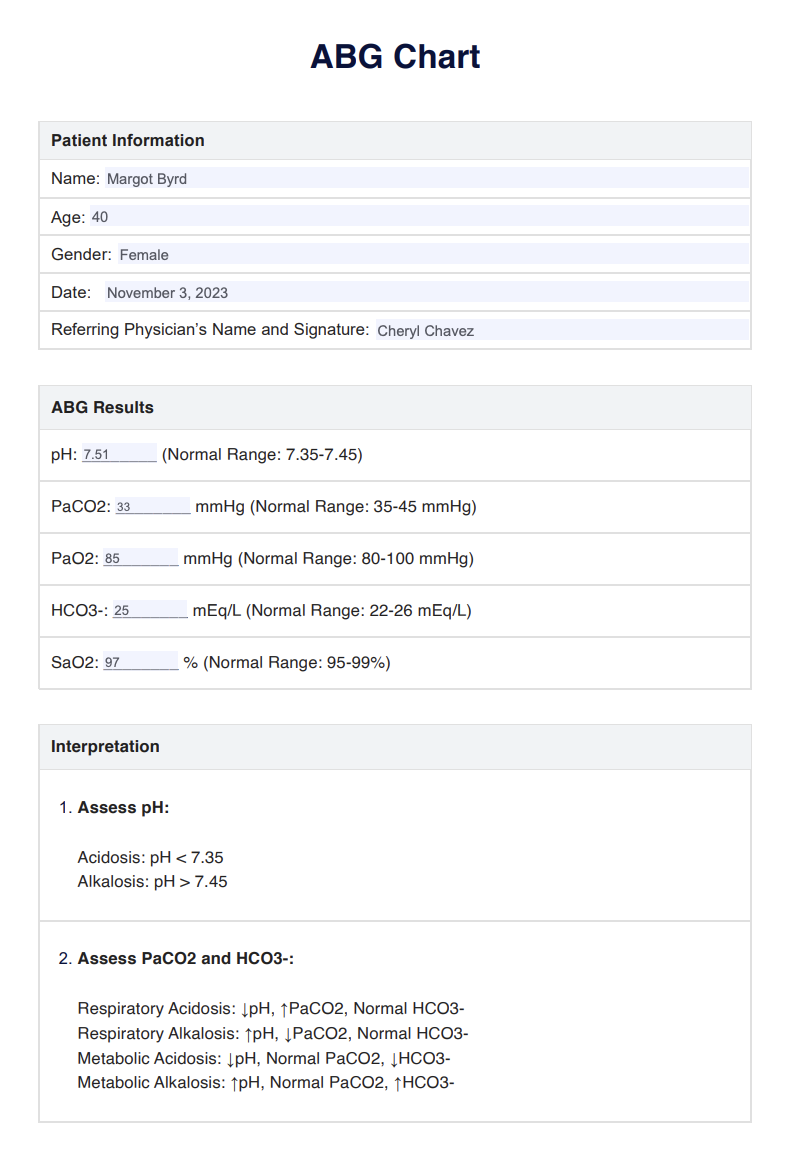Click the Date: label
Screen dimensions: 788x1164
[x=71, y=292]
